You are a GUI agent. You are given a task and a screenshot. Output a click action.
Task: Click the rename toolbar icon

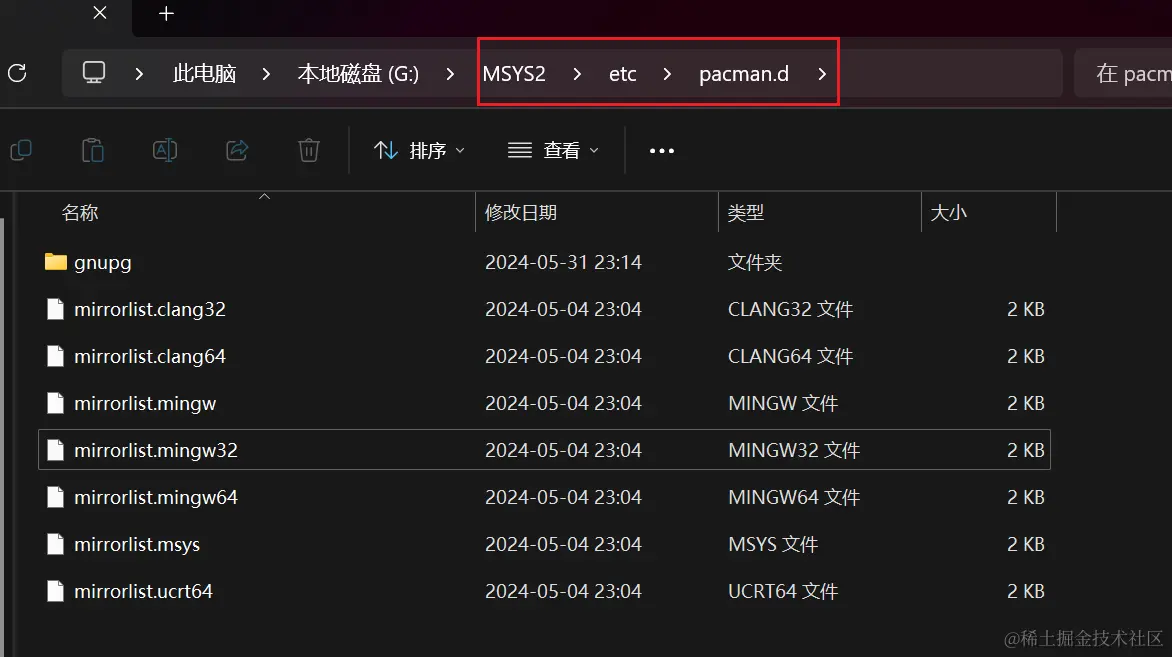(x=165, y=150)
